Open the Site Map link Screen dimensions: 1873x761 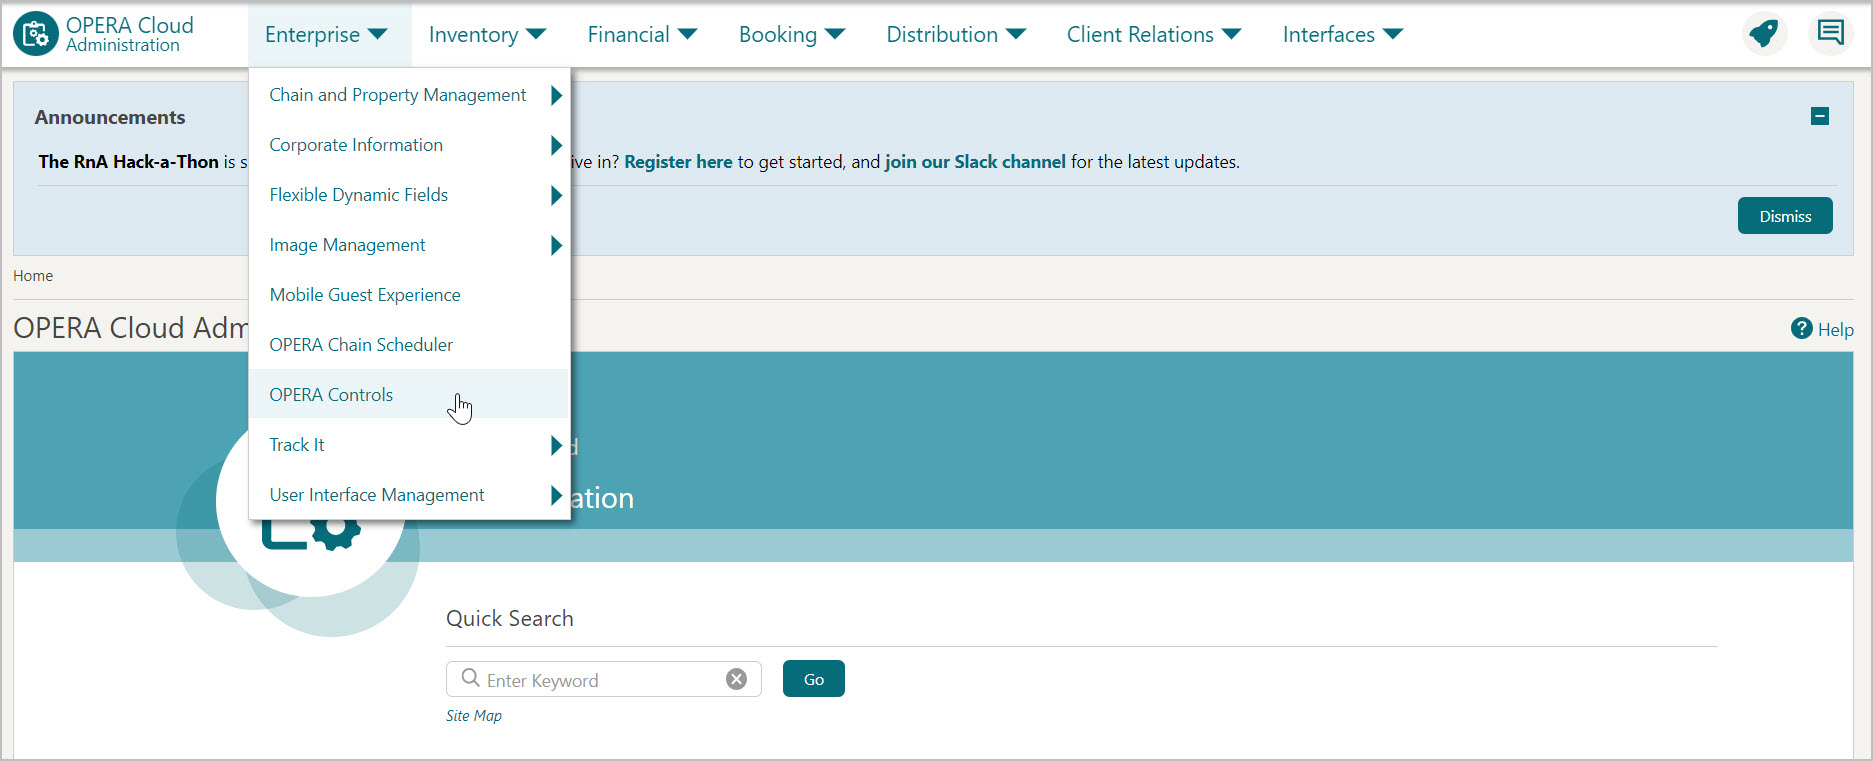(474, 716)
